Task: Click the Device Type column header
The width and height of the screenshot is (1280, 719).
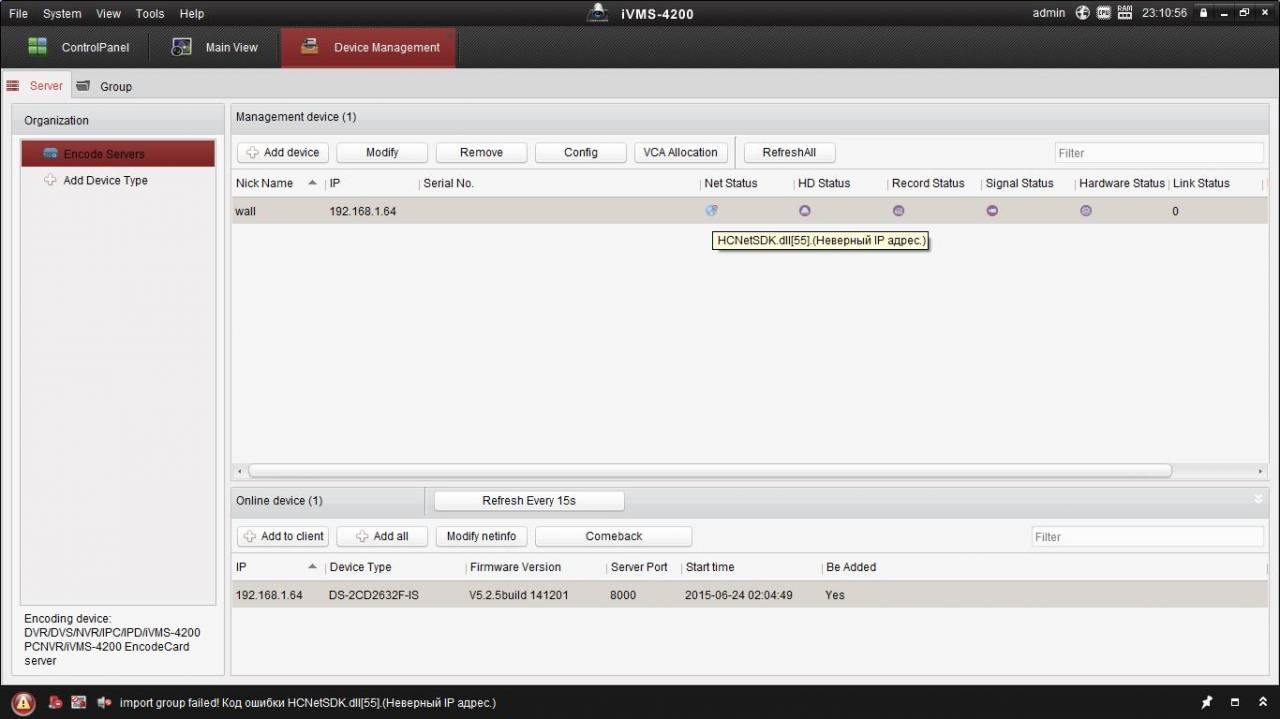Action: pyautogui.click(x=360, y=568)
